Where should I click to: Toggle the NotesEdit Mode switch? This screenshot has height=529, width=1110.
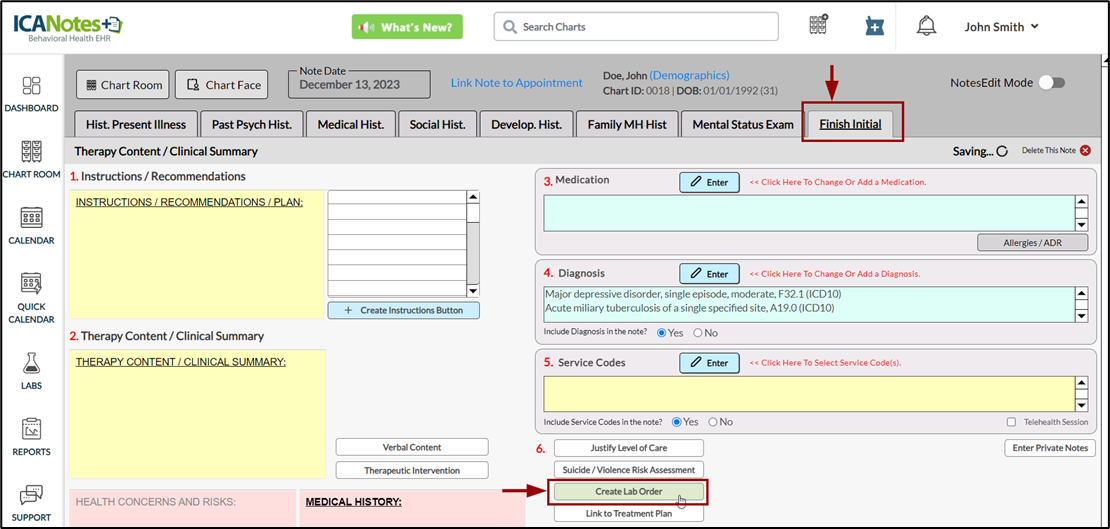(x=1051, y=83)
